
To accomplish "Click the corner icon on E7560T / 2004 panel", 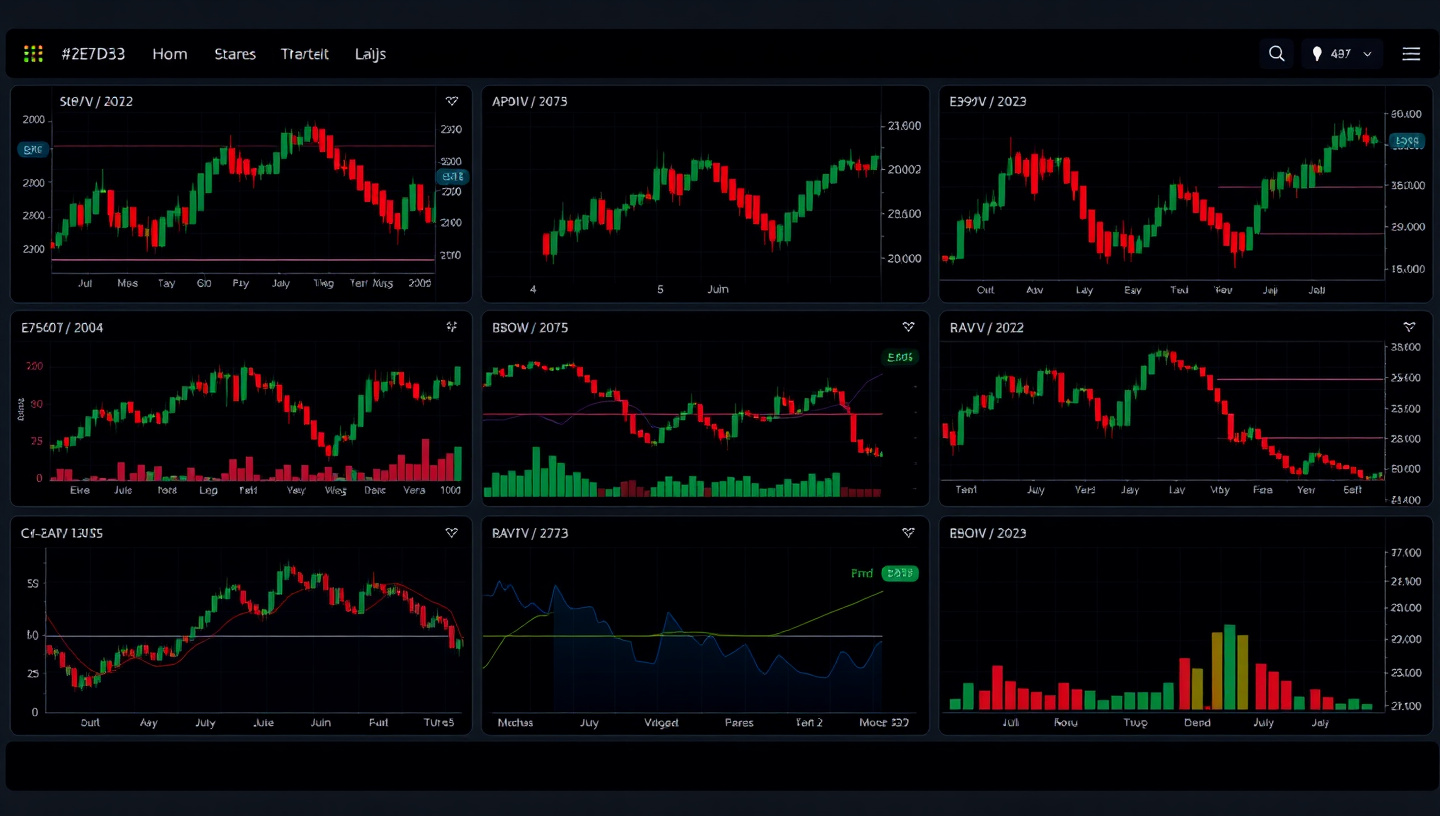I will [x=452, y=327].
